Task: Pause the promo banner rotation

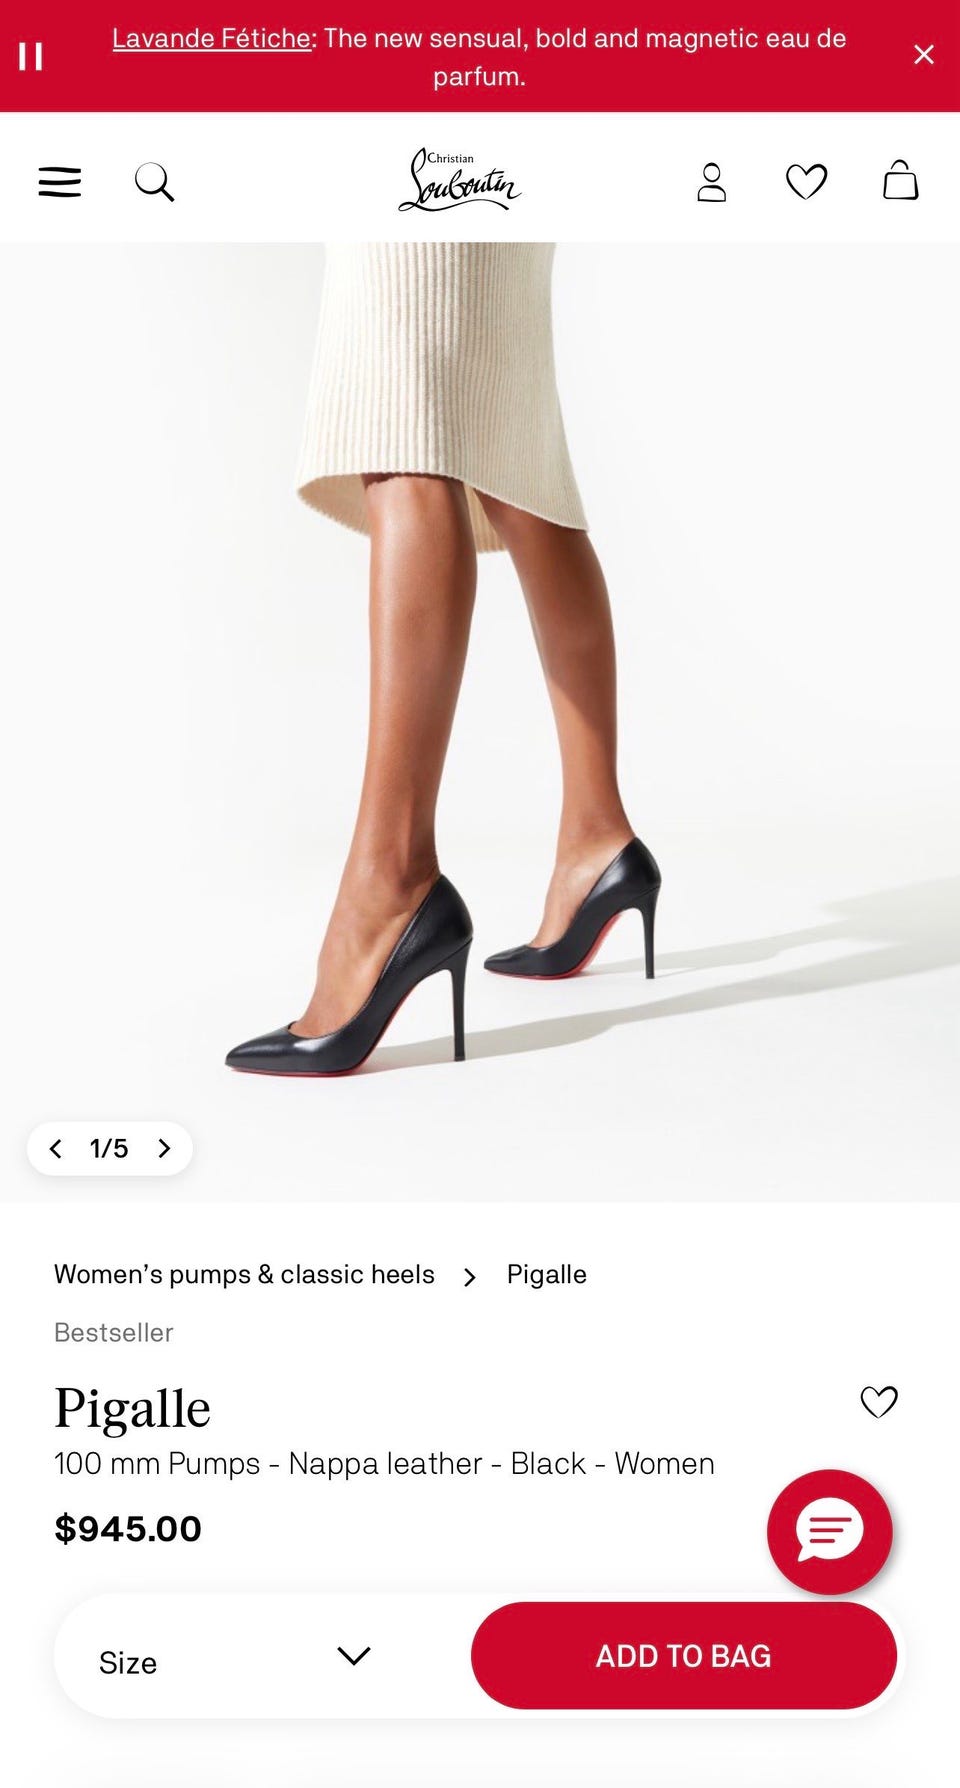Action: pyautogui.click(x=31, y=56)
